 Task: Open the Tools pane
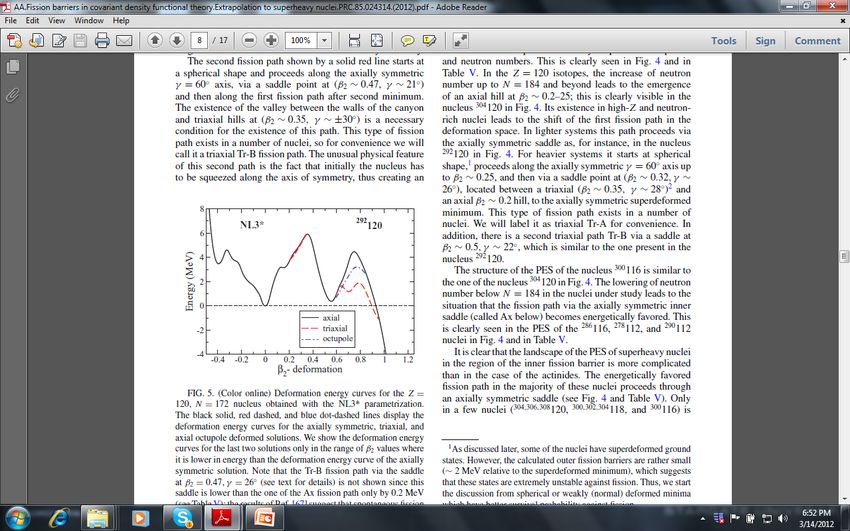[724, 41]
